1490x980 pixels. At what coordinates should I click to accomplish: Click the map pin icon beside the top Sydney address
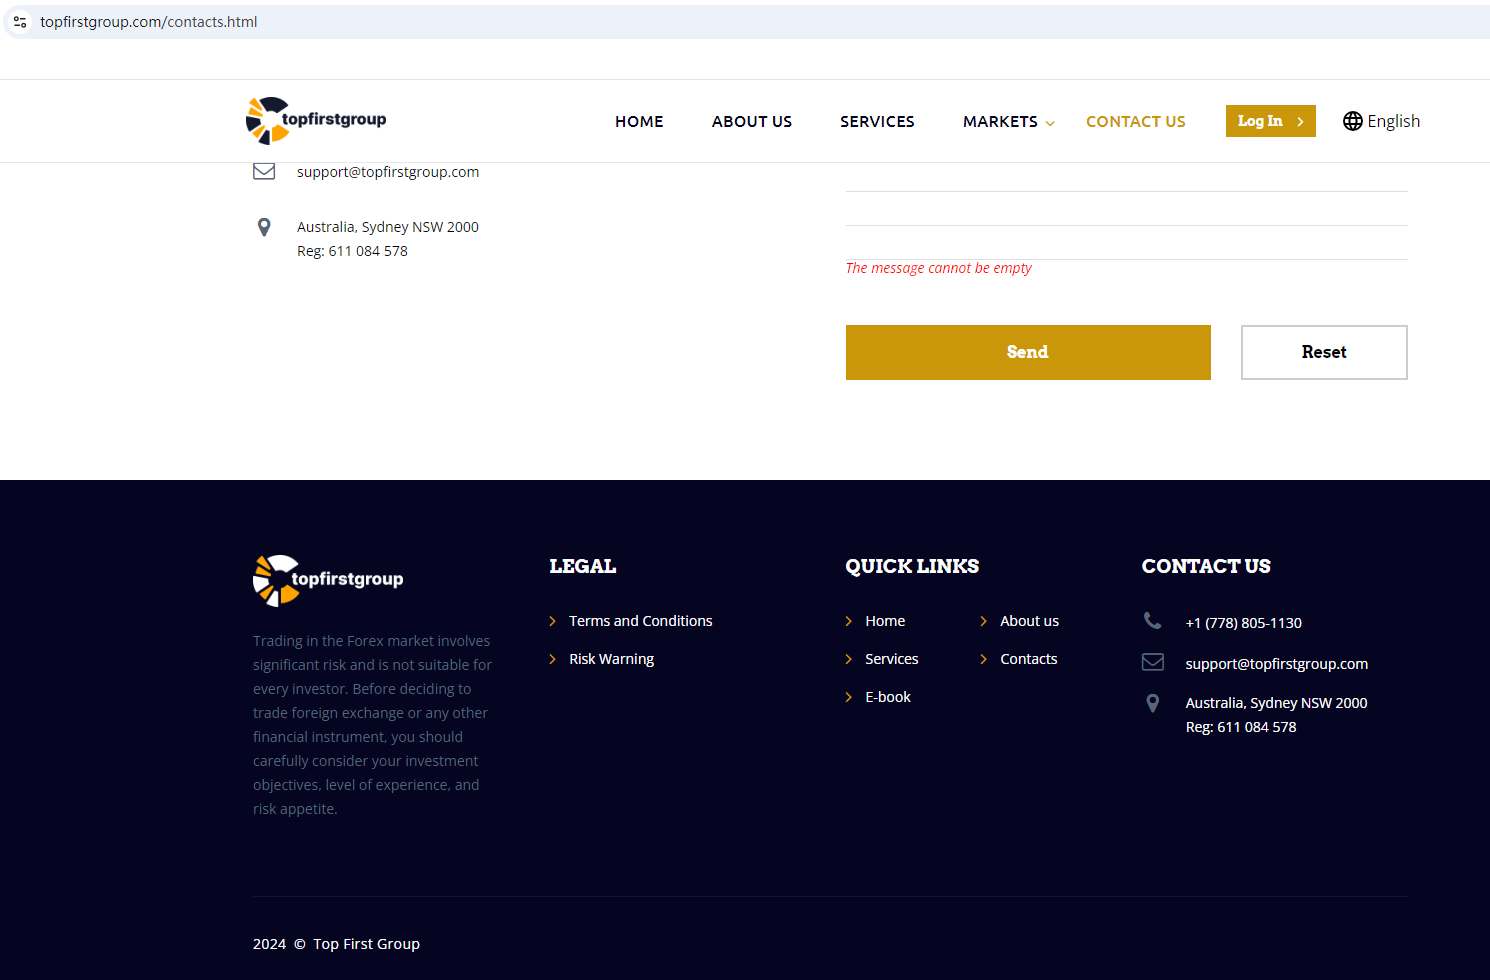pos(264,227)
